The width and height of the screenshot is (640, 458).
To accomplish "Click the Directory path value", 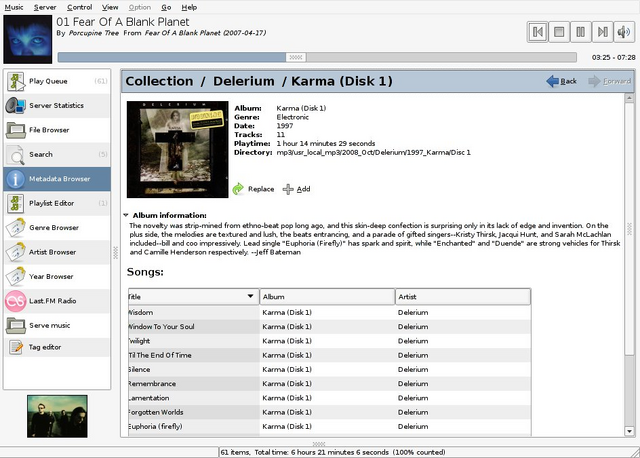I will pos(373,153).
